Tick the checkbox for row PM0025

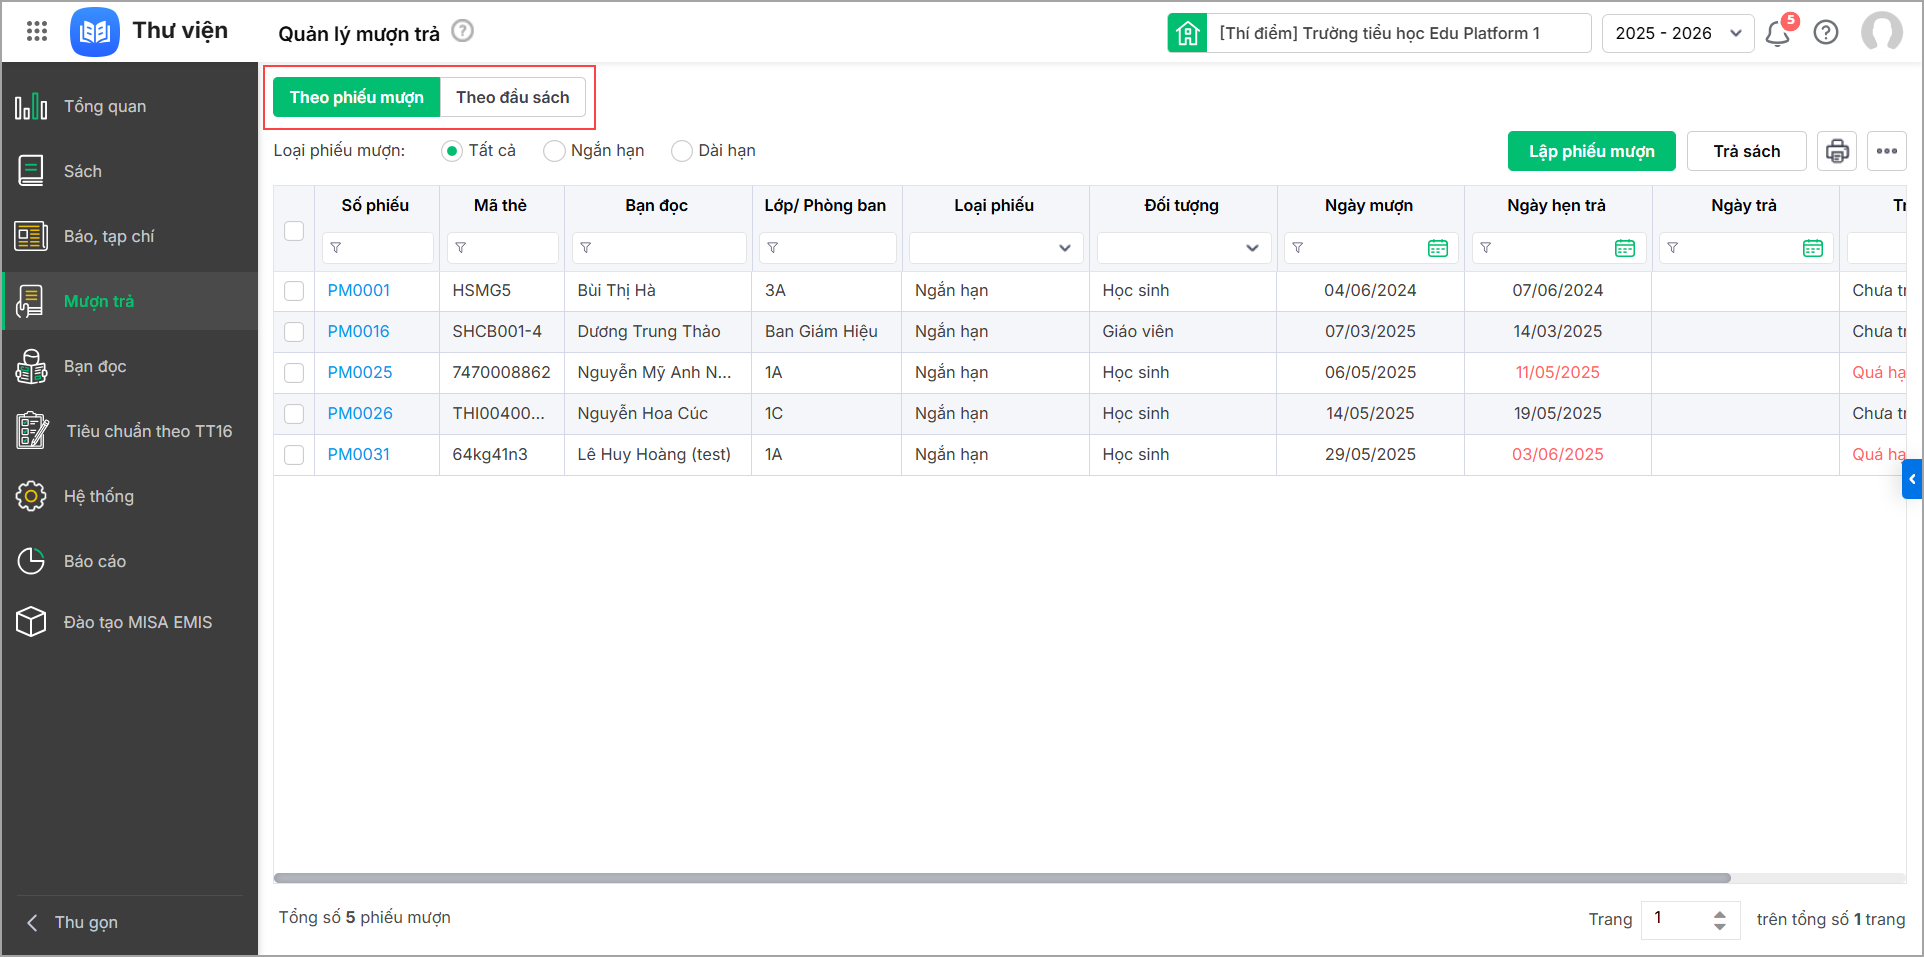click(294, 373)
